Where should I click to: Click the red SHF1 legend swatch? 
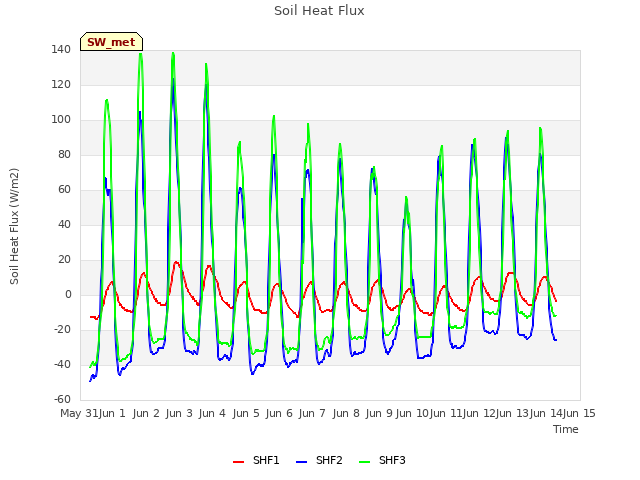click(238, 462)
